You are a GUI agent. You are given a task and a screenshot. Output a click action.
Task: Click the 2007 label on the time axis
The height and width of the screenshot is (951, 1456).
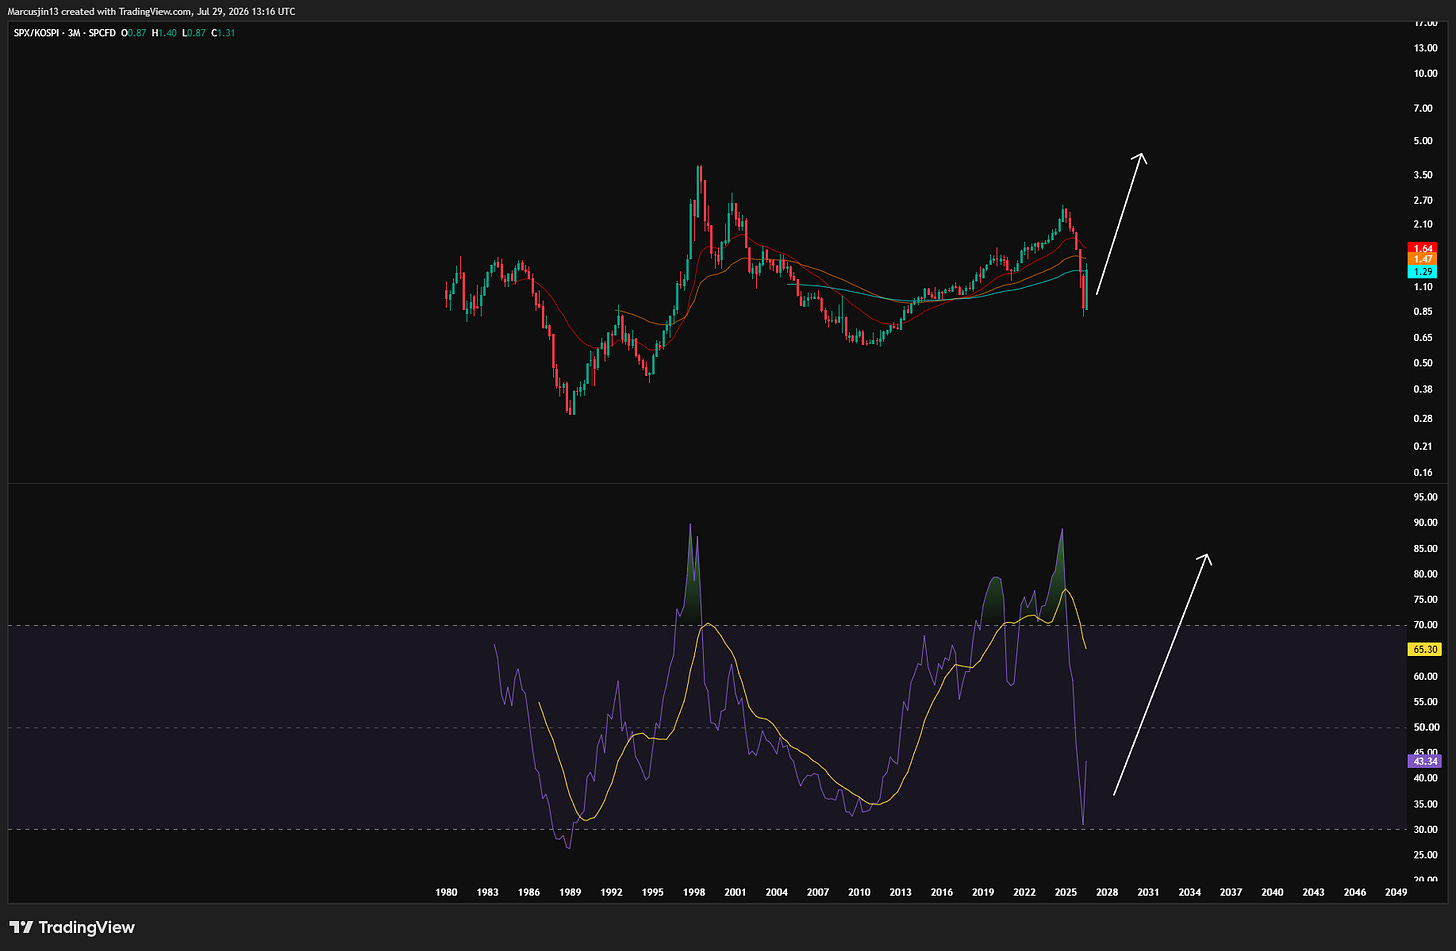tap(817, 892)
